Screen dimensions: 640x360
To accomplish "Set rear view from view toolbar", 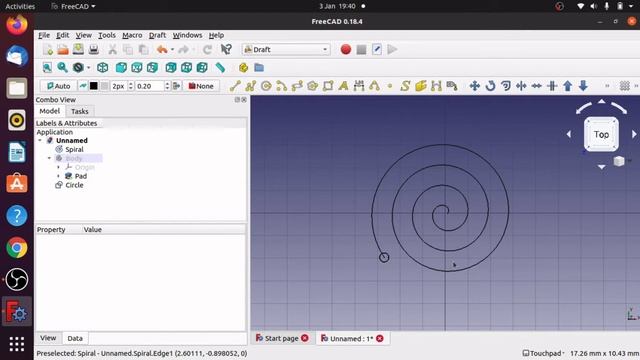I will 171,68.
